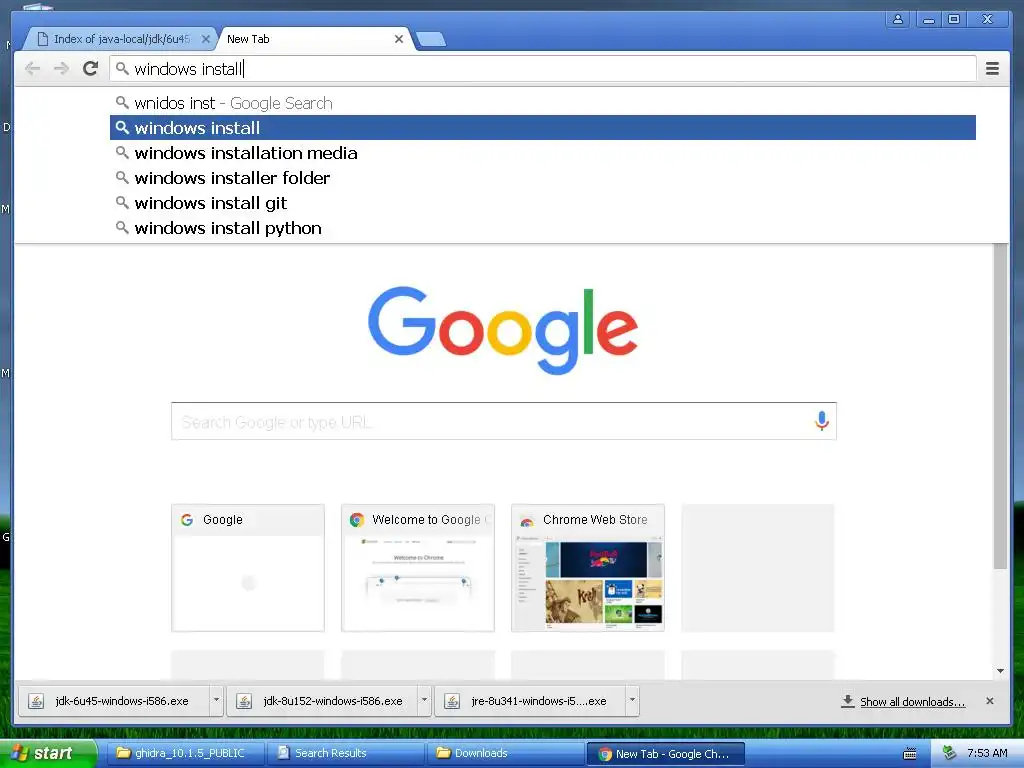Open the Google most-visited thumbnail
The image size is (1024, 768).
pos(248,568)
